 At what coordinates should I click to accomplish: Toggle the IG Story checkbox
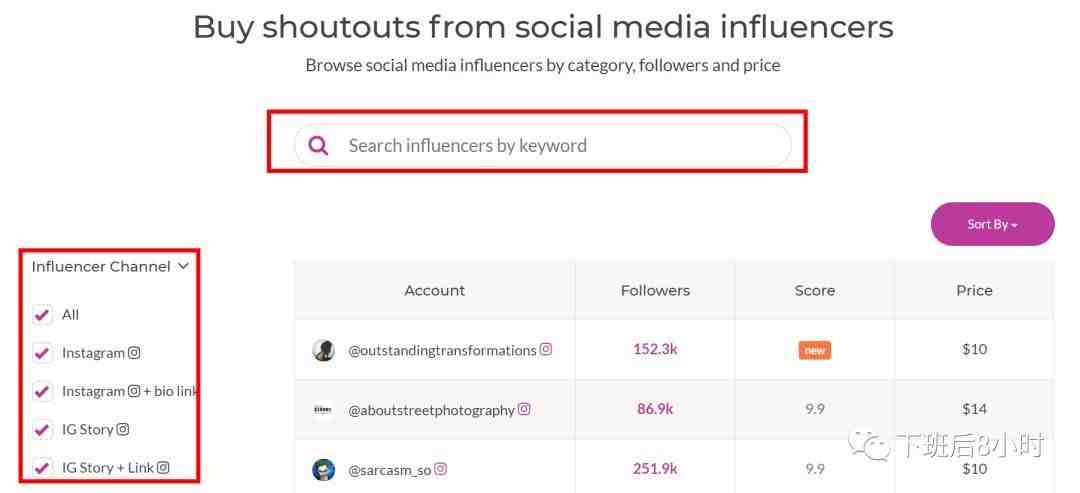[42, 430]
